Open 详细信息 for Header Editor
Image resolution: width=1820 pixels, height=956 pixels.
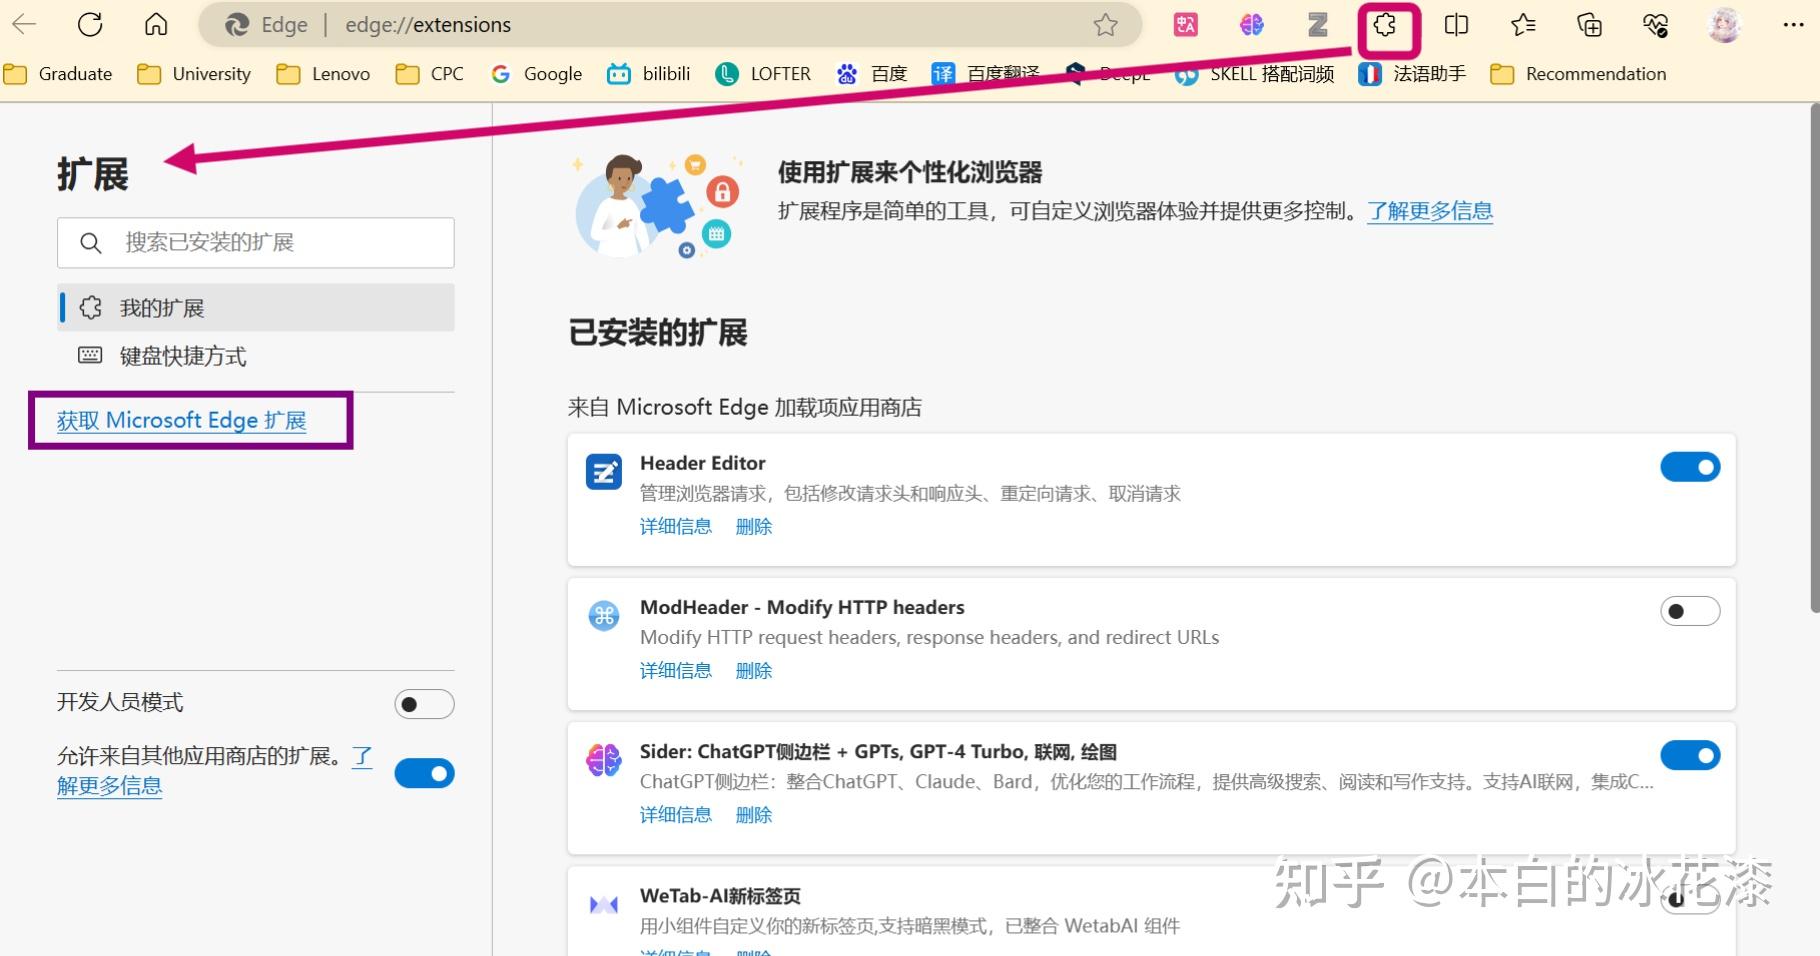point(676,527)
